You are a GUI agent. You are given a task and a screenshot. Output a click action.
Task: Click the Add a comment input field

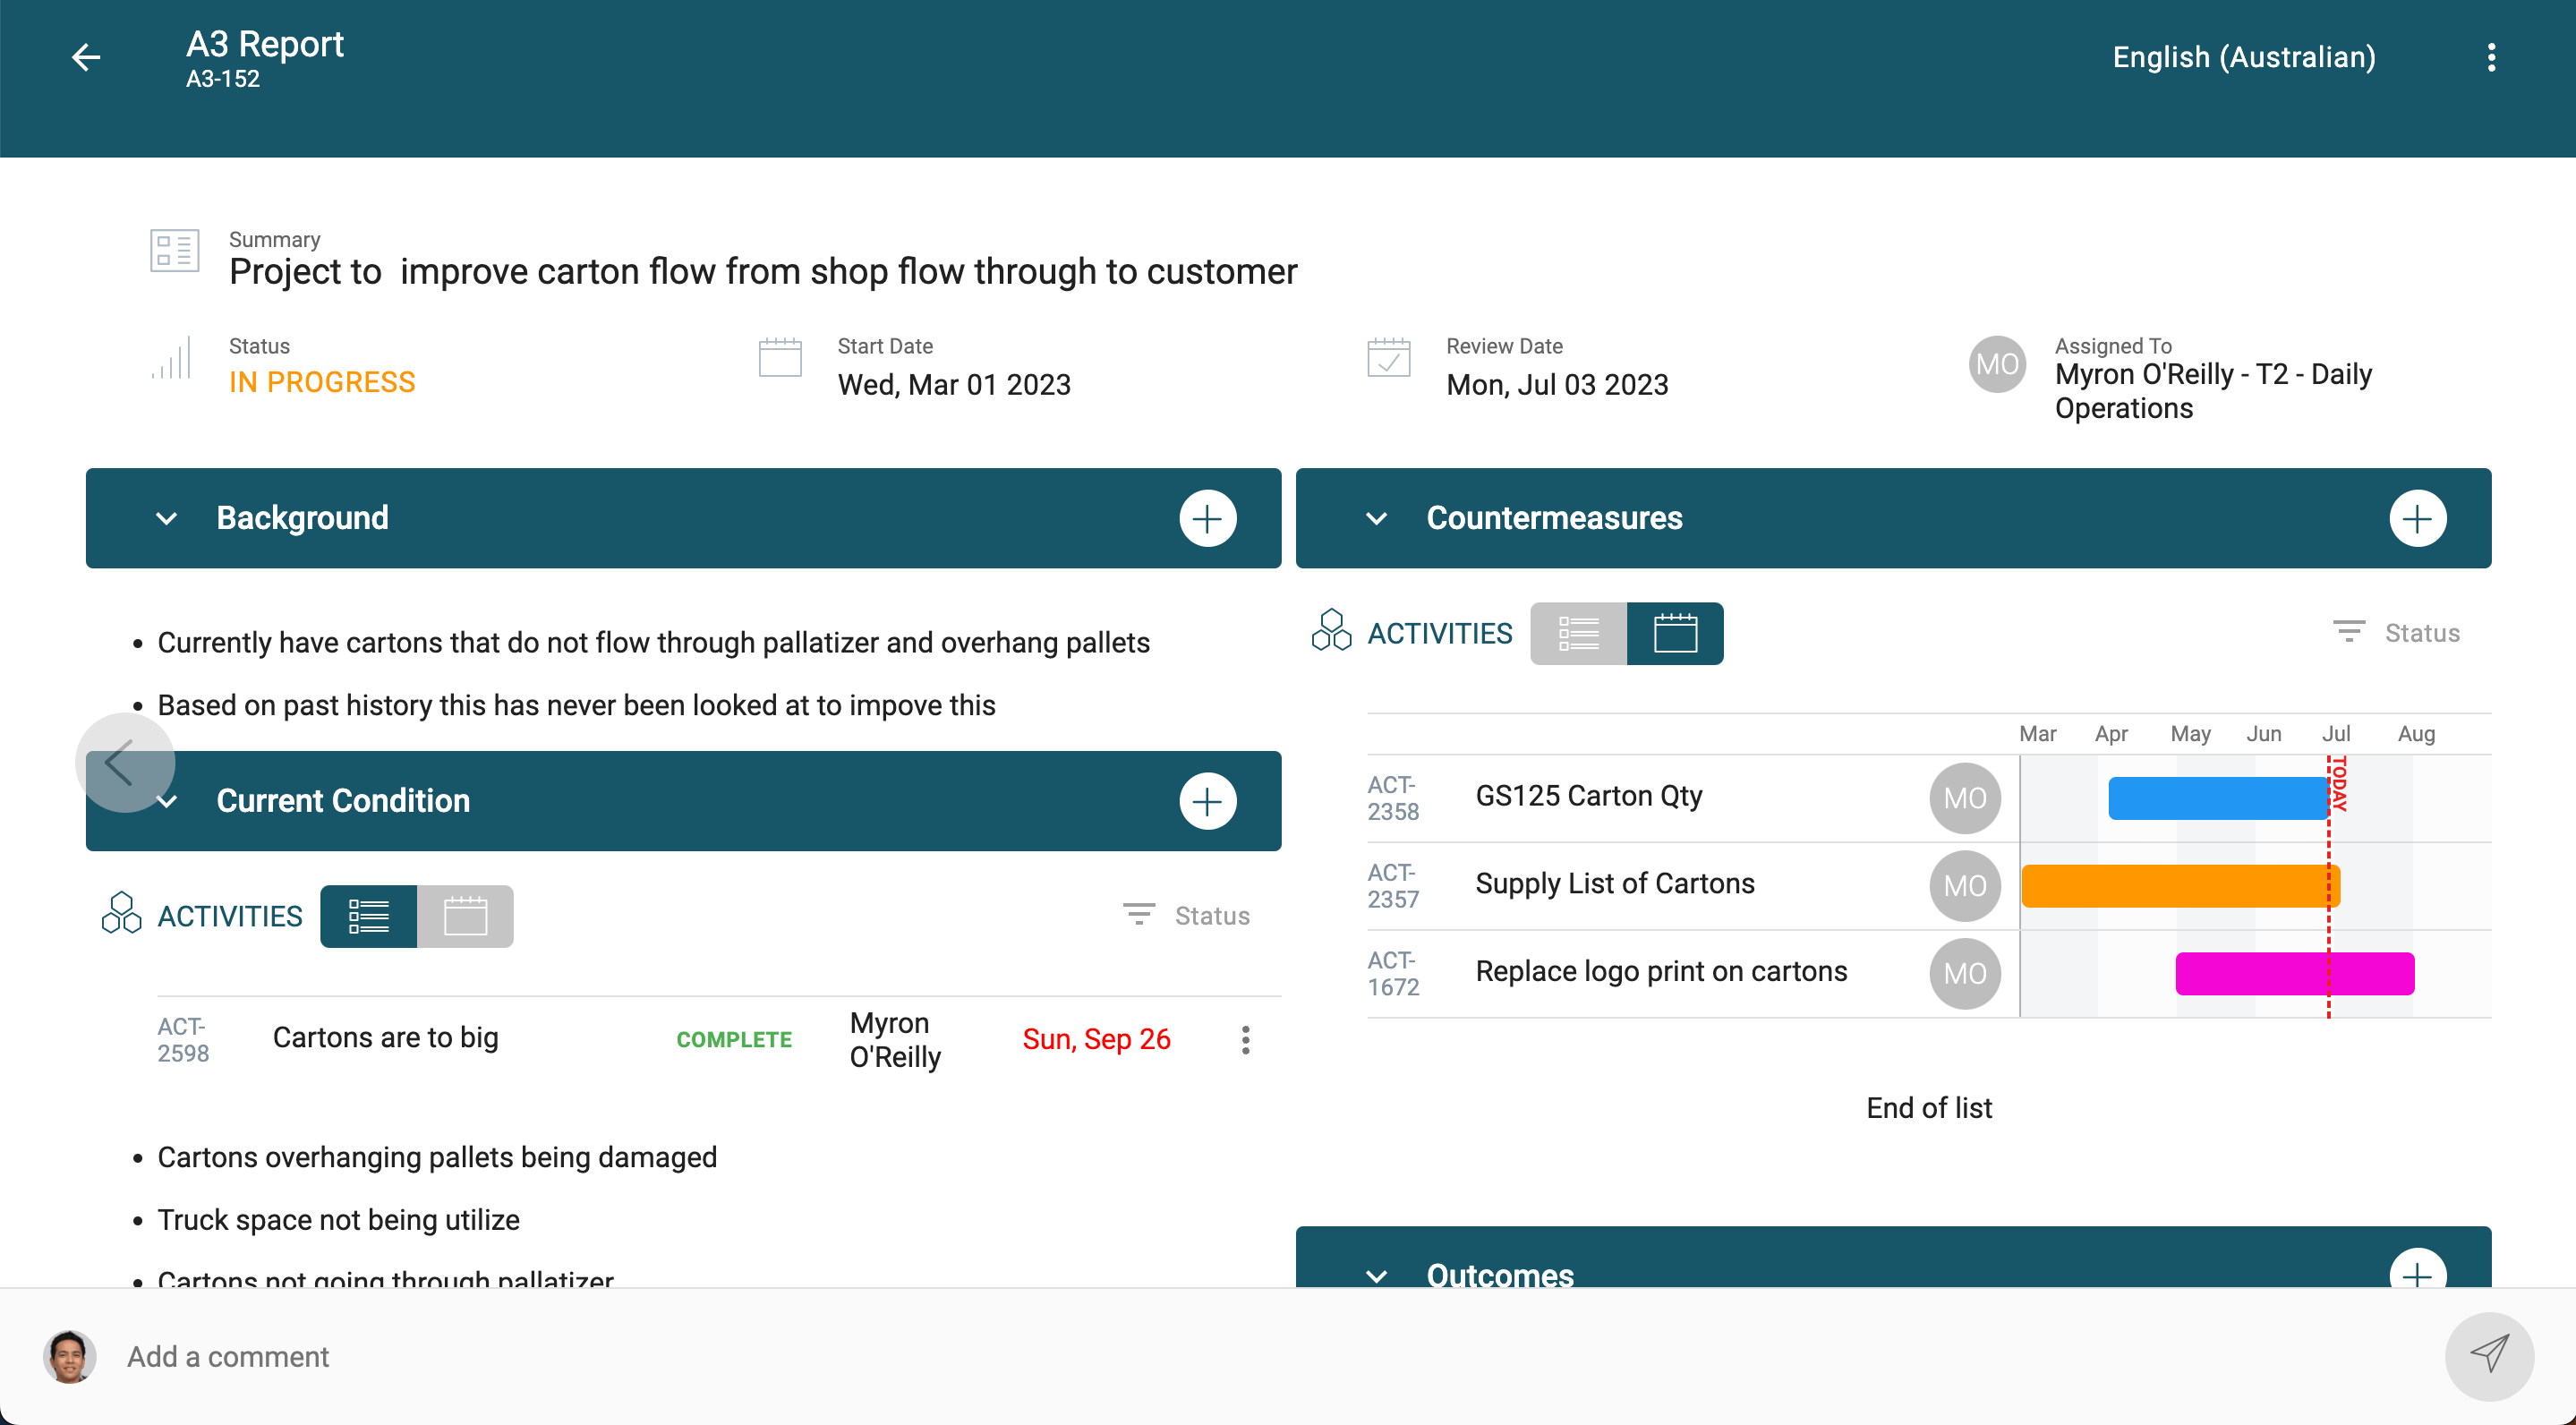point(600,1356)
